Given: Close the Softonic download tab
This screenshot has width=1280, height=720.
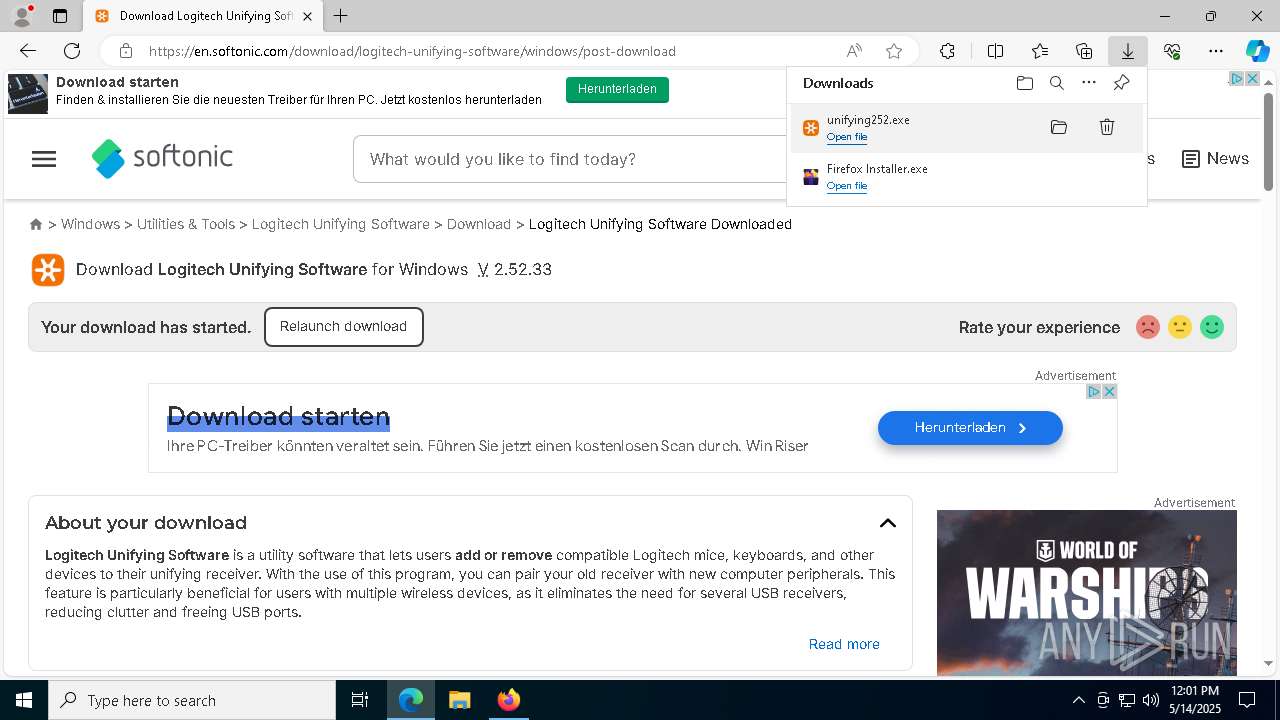Looking at the screenshot, I should click(308, 16).
